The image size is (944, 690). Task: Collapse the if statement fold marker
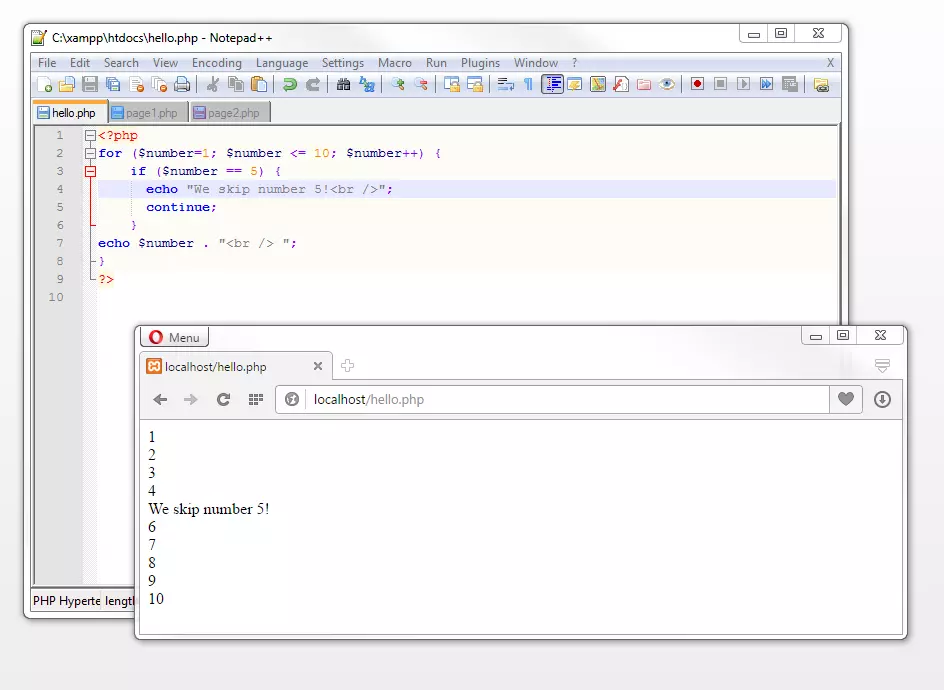[91, 170]
